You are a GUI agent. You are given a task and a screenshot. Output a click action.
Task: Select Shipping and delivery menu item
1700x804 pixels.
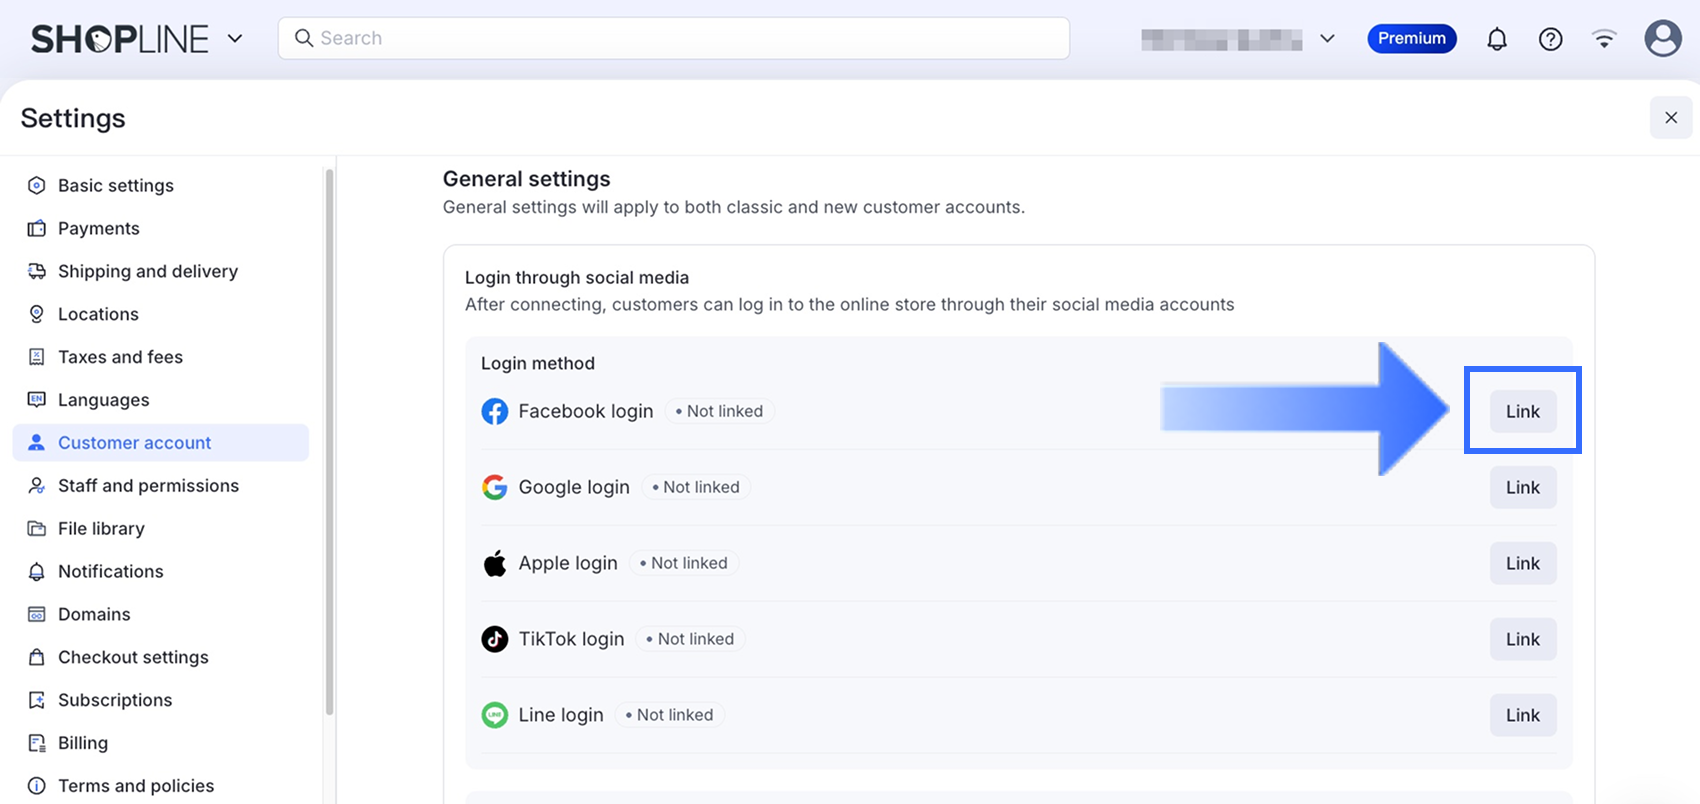click(x=147, y=271)
